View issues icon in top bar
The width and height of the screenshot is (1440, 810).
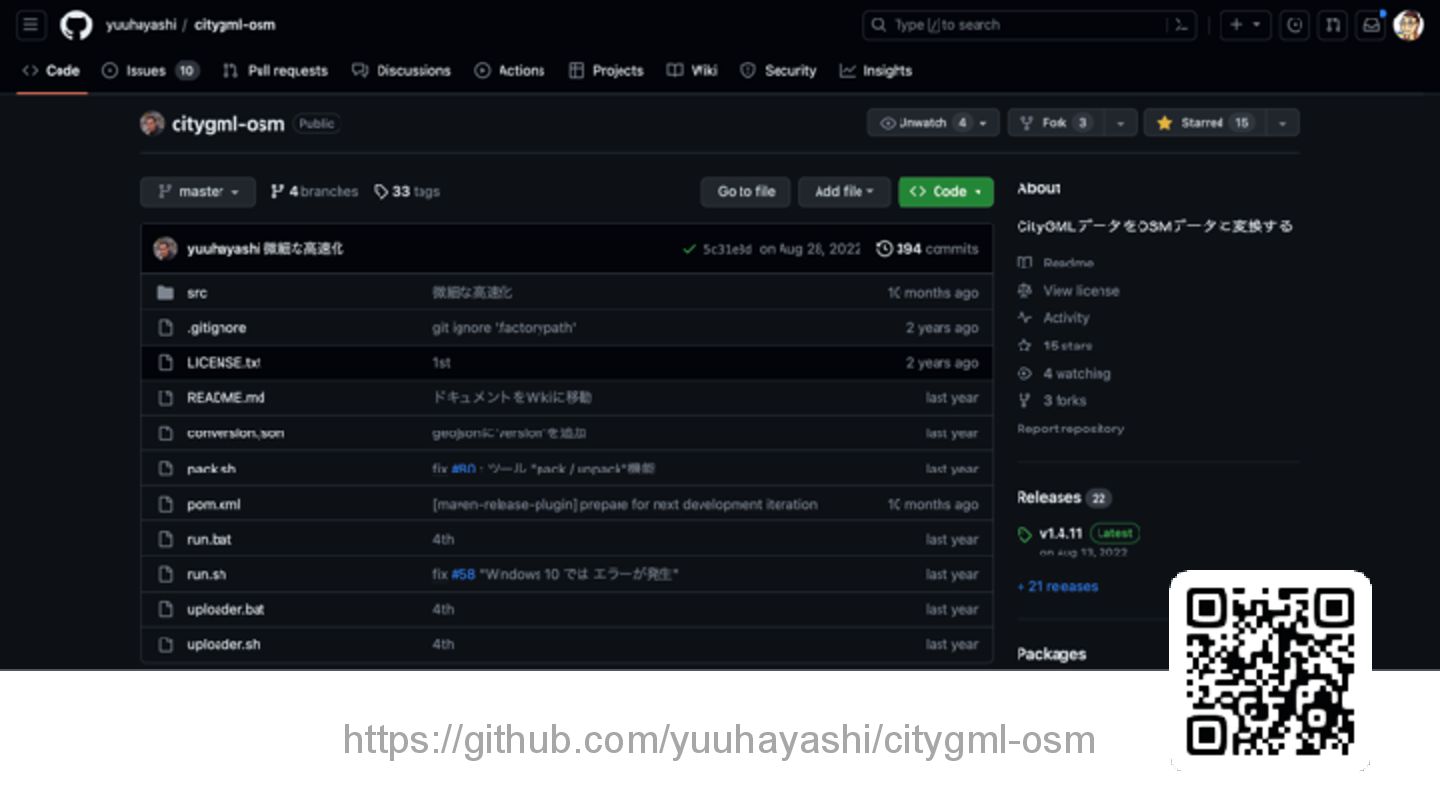click(1295, 25)
